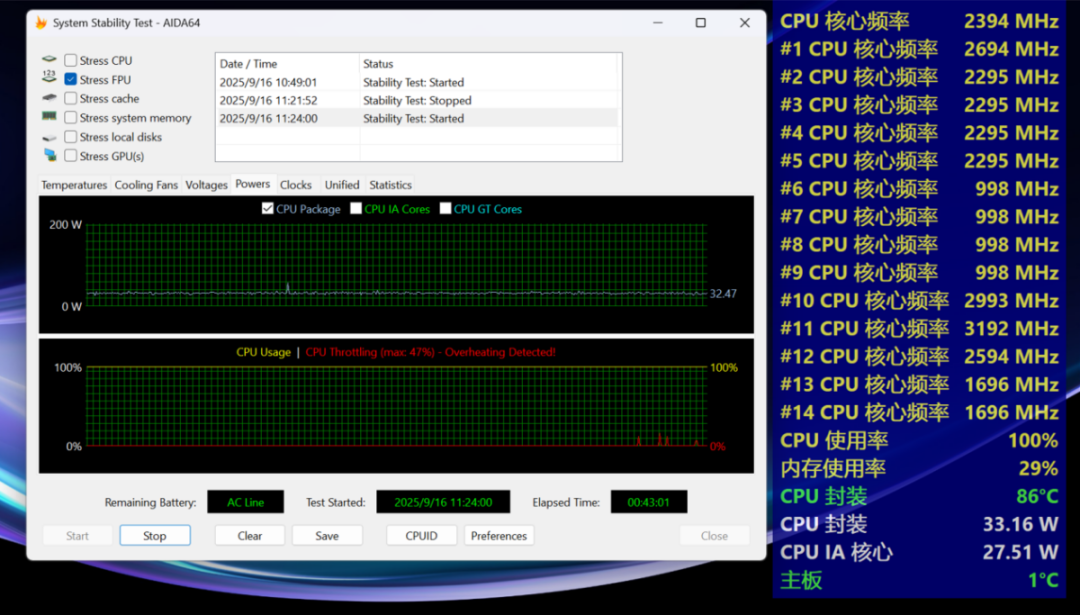The width and height of the screenshot is (1080, 615).
Task: Click the 主板 1°C row
Action: 919,580
